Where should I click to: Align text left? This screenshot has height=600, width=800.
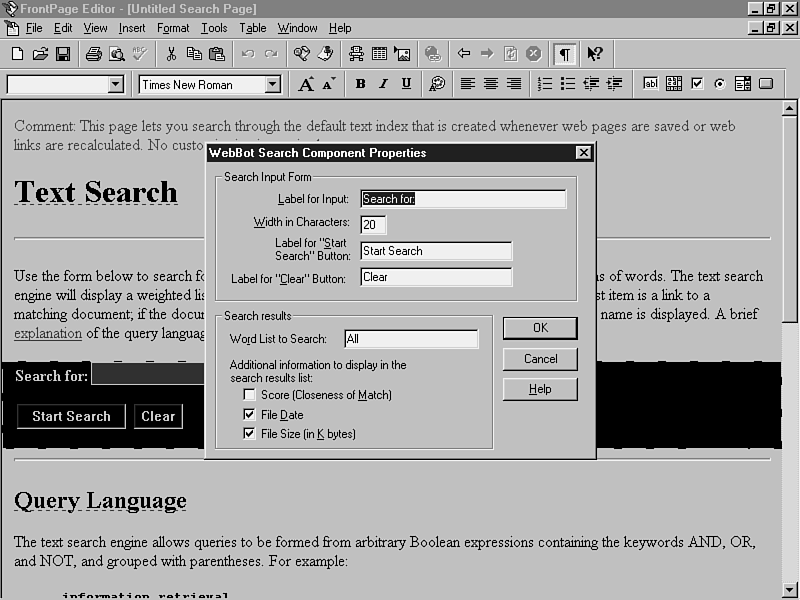click(467, 84)
